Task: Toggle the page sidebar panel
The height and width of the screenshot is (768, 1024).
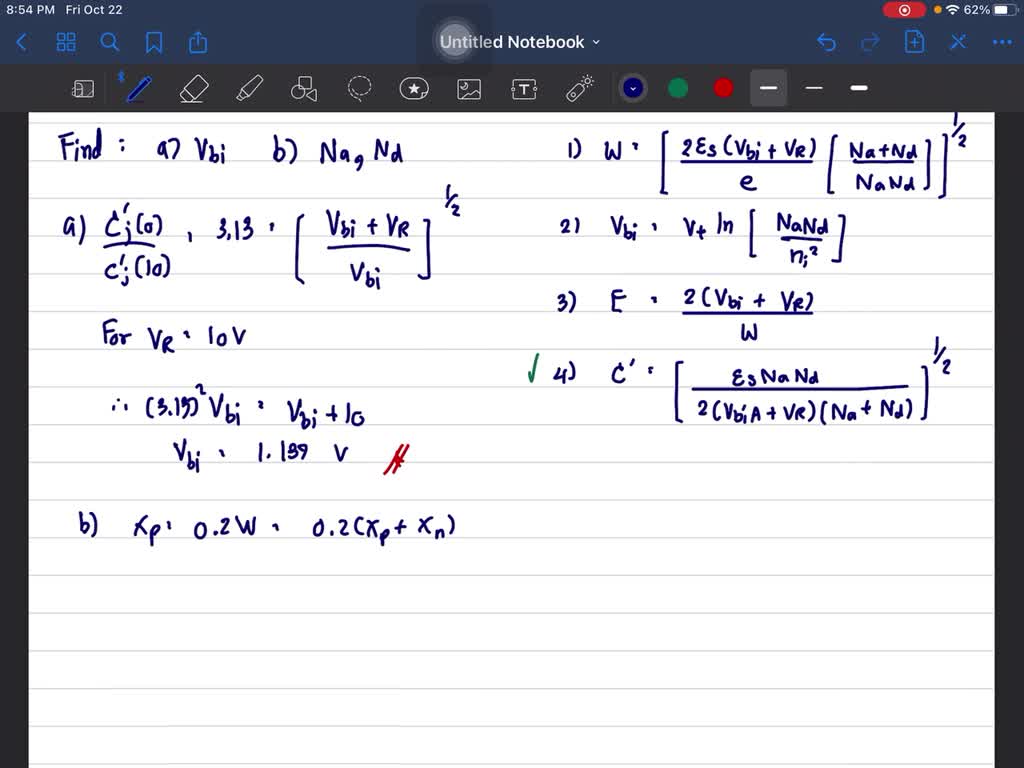Action: pyautogui.click(x=84, y=88)
